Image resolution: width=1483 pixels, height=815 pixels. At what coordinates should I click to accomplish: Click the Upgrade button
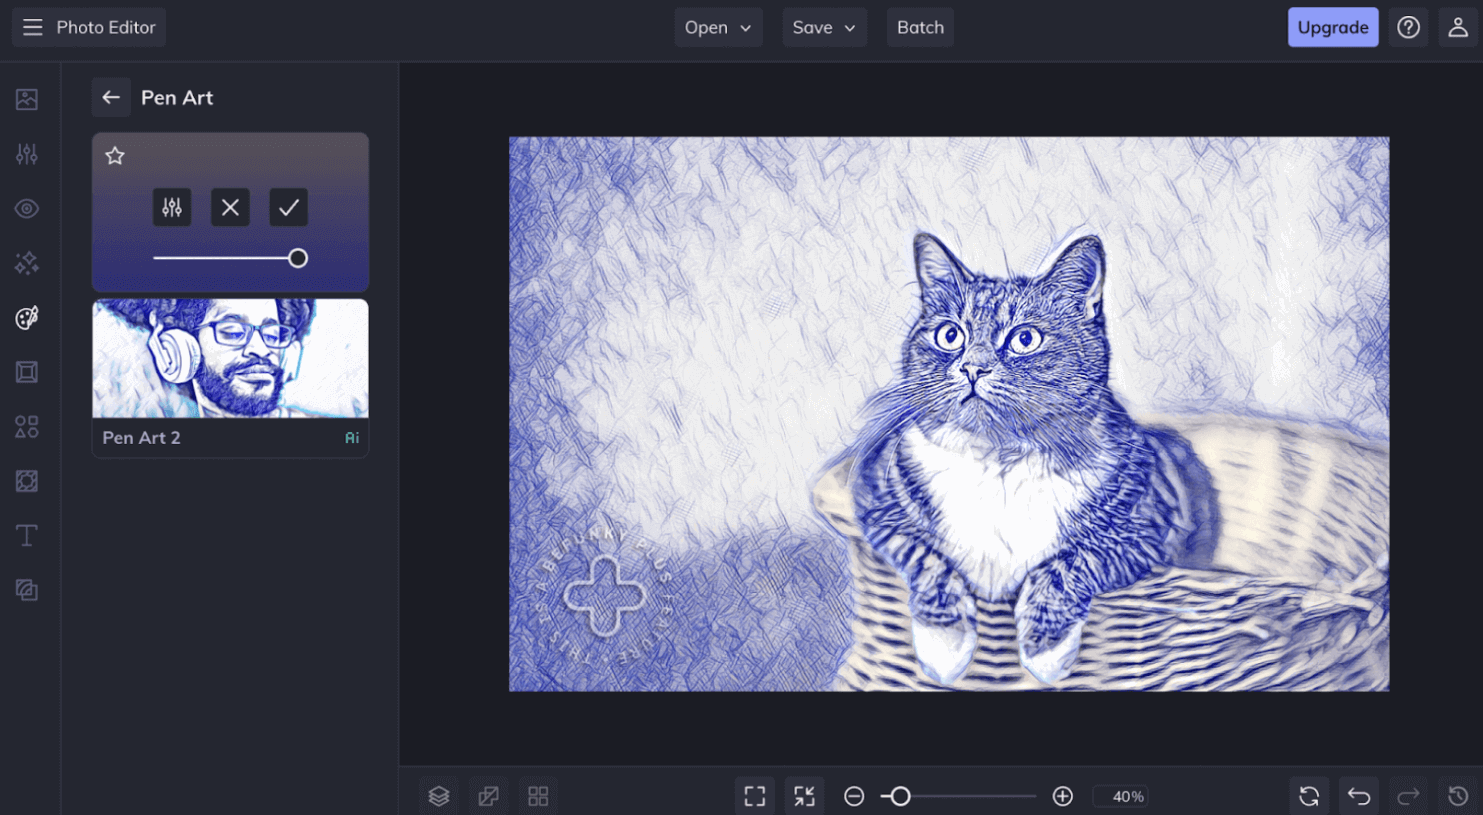click(1332, 28)
